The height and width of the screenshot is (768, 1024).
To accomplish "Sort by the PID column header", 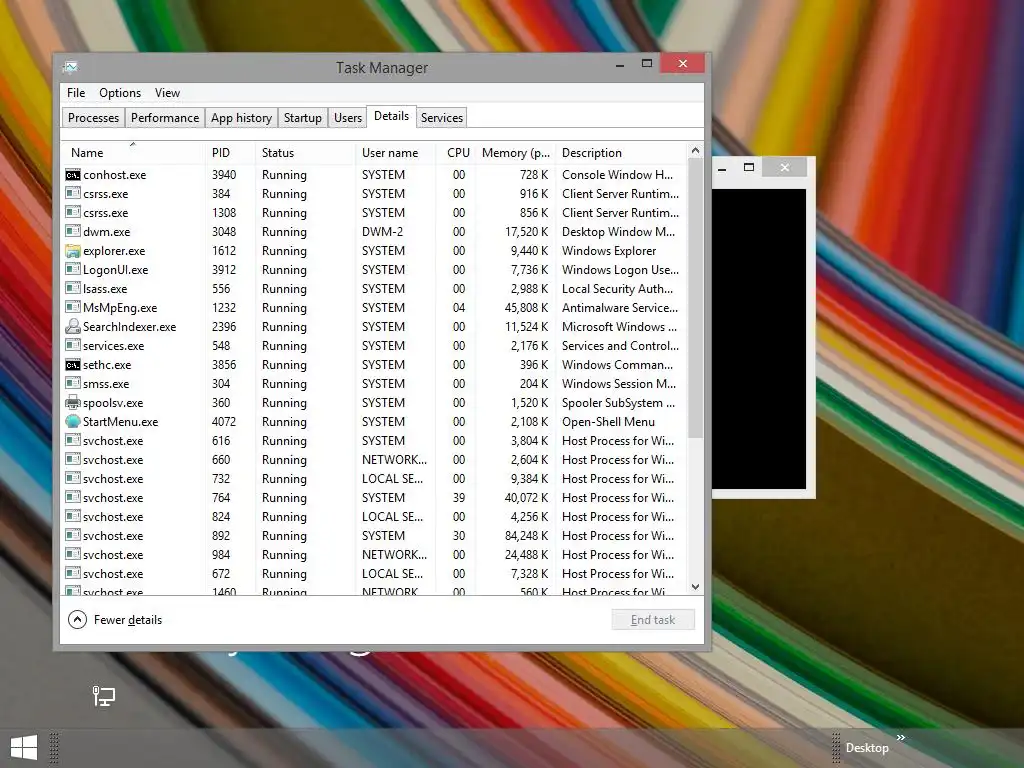I will pos(229,153).
